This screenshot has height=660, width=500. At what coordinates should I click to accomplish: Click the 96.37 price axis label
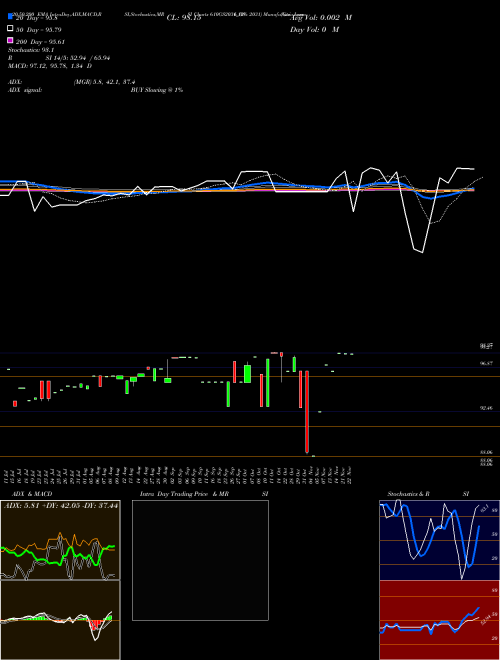(486, 363)
